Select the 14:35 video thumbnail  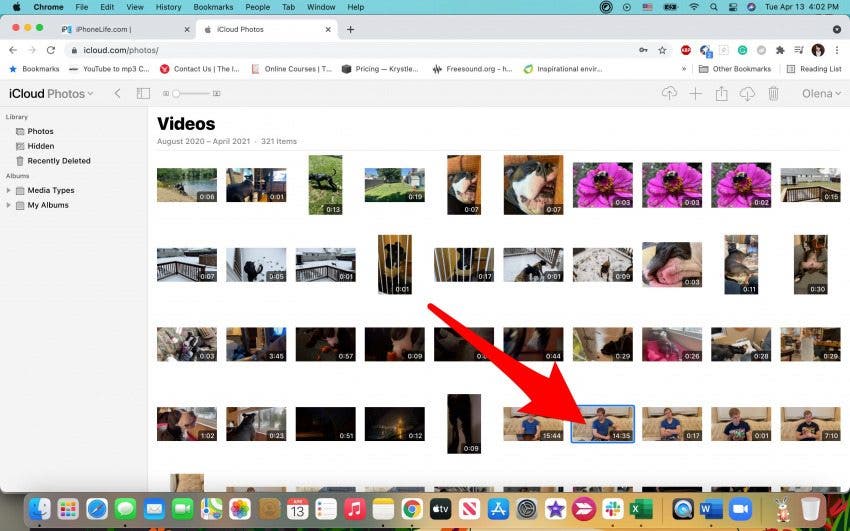coord(602,424)
